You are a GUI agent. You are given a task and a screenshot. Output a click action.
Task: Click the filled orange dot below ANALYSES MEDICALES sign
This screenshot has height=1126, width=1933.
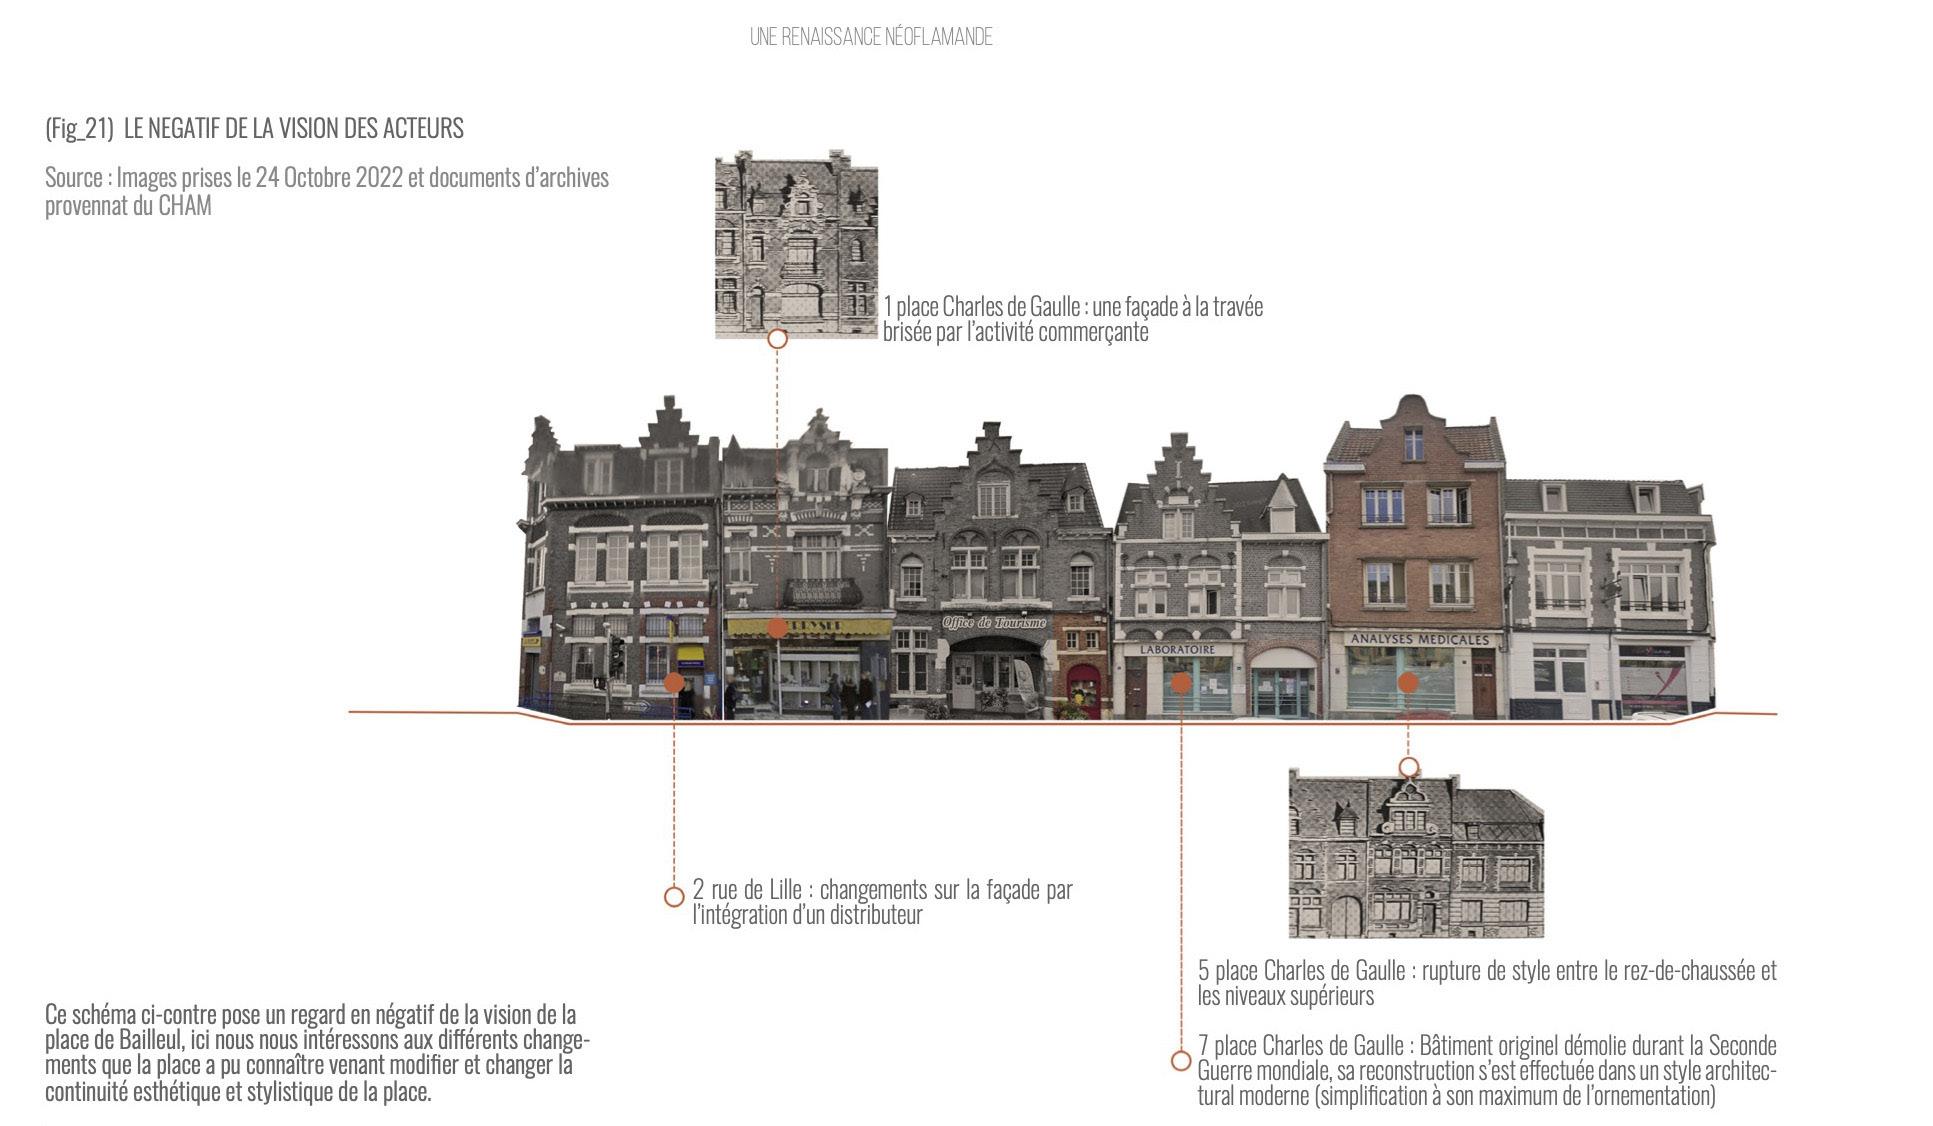tap(1408, 683)
